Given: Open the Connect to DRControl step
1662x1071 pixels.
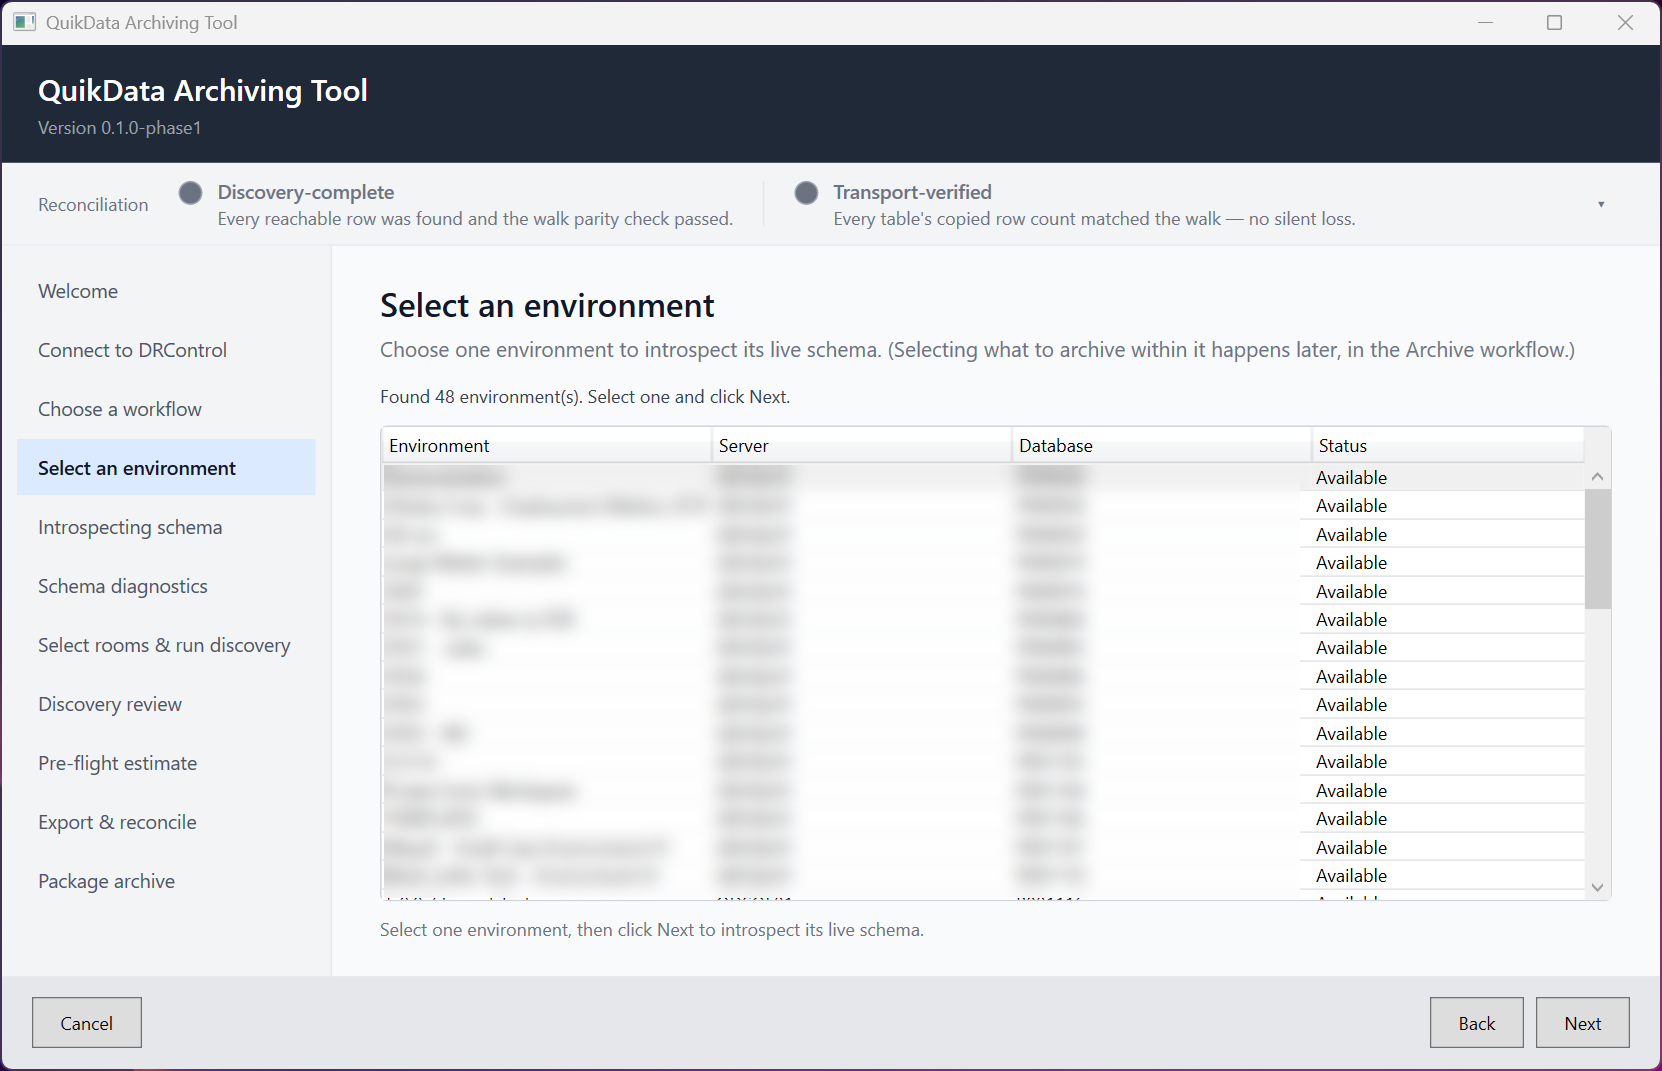Looking at the screenshot, I should point(166,350).
